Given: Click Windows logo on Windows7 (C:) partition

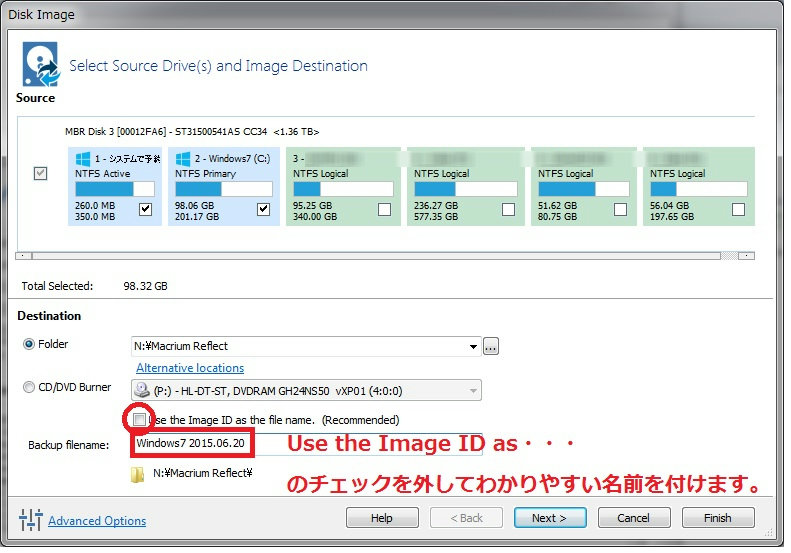Looking at the screenshot, I should tap(184, 159).
